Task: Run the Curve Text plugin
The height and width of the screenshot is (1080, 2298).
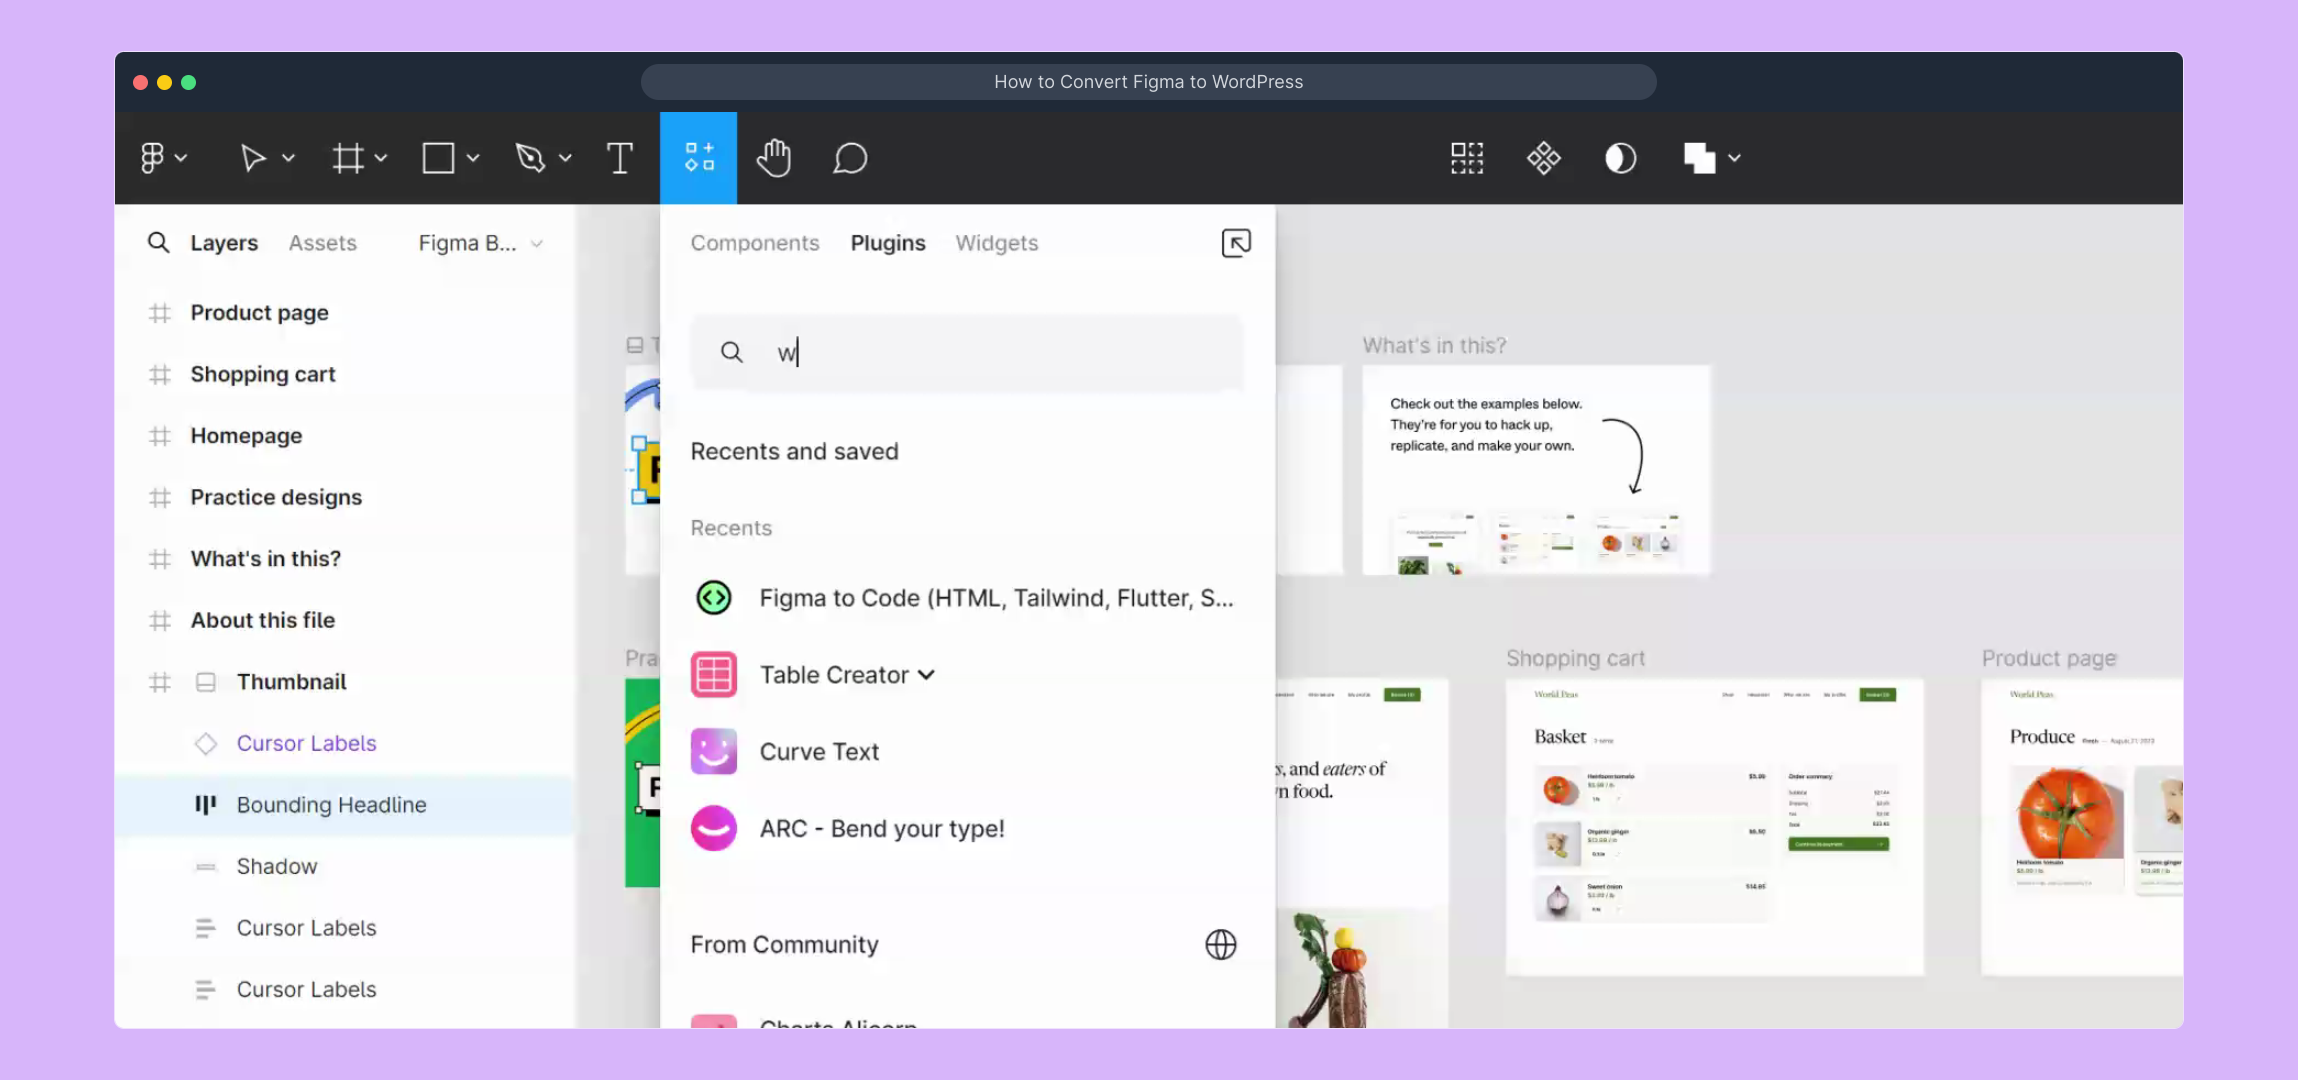Action: [x=819, y=752]
